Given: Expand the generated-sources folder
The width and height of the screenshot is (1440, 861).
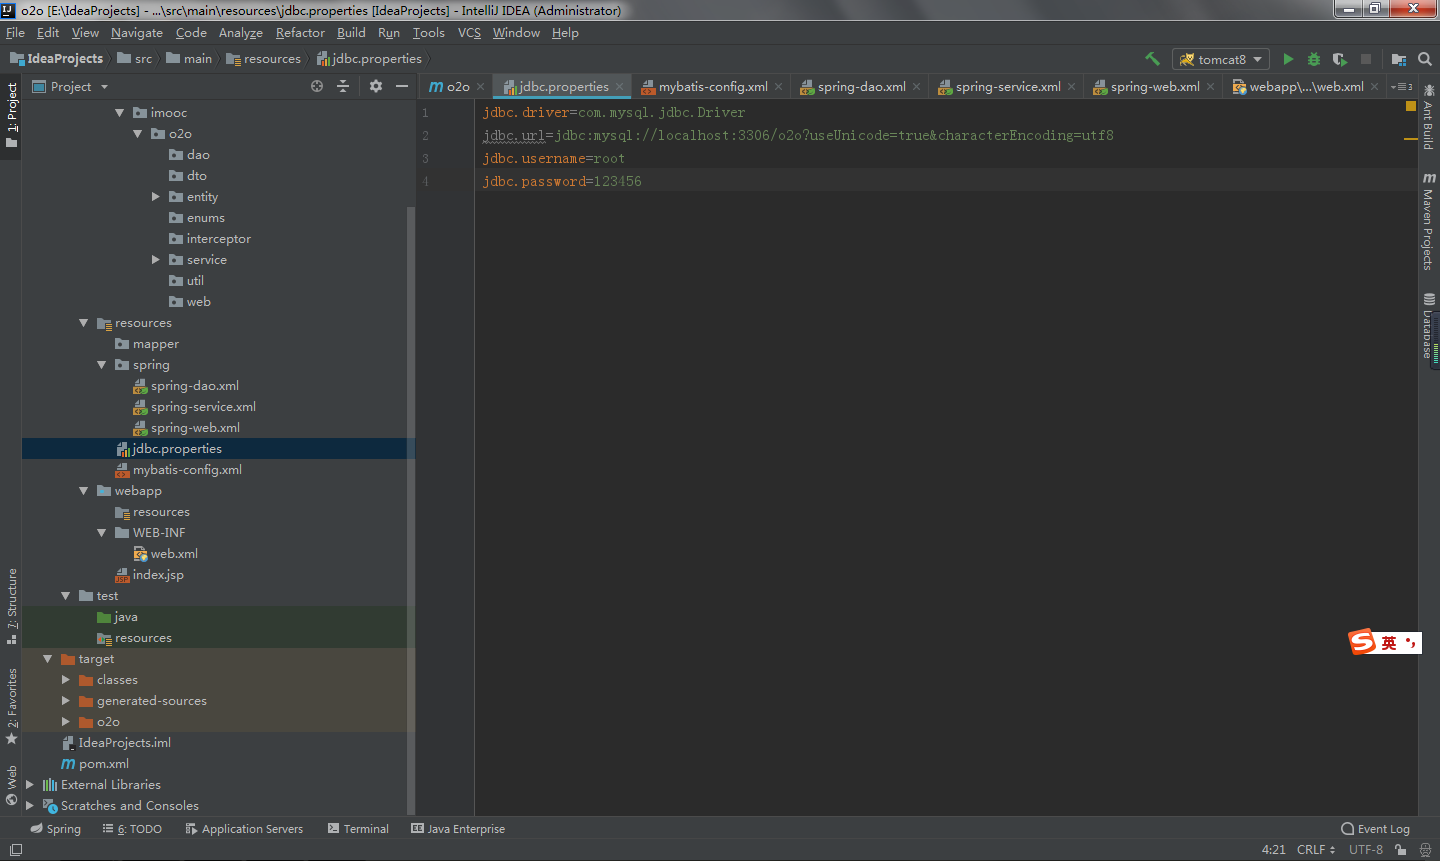Looking at the screenshot, I should pos(66,701).
